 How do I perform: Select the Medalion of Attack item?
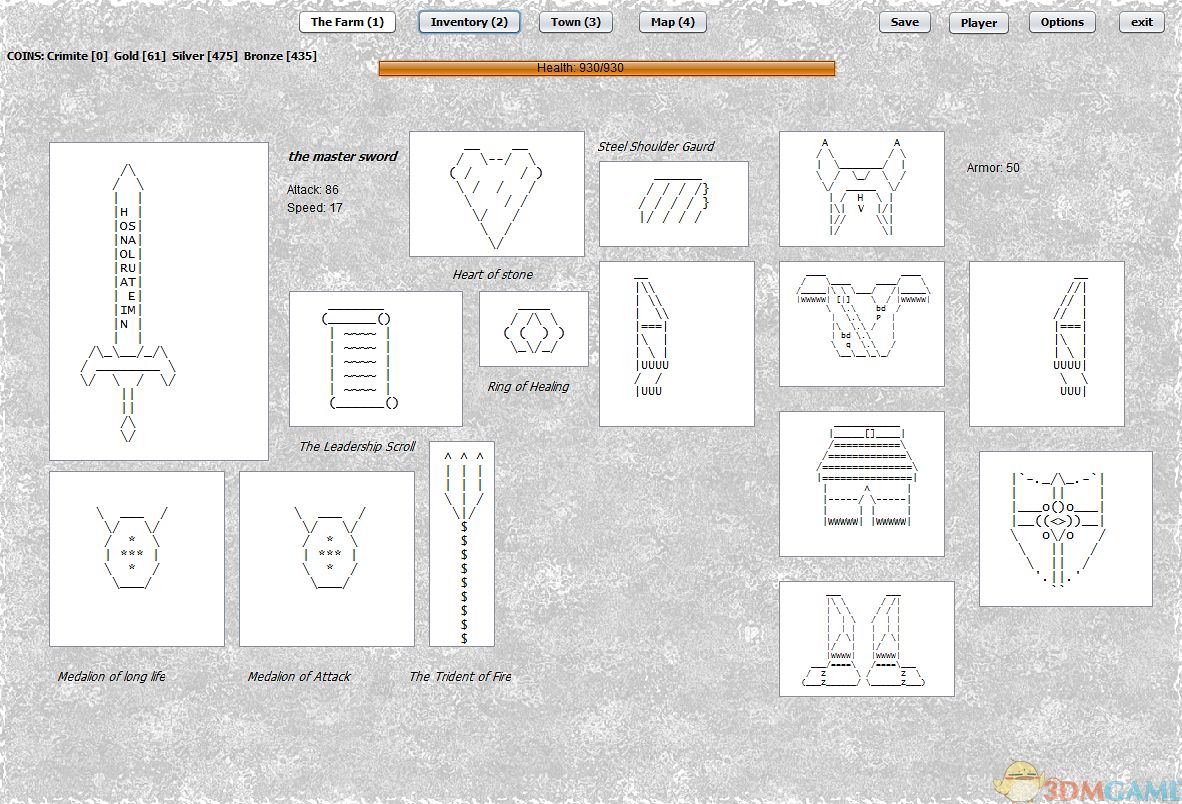point(327,559)
